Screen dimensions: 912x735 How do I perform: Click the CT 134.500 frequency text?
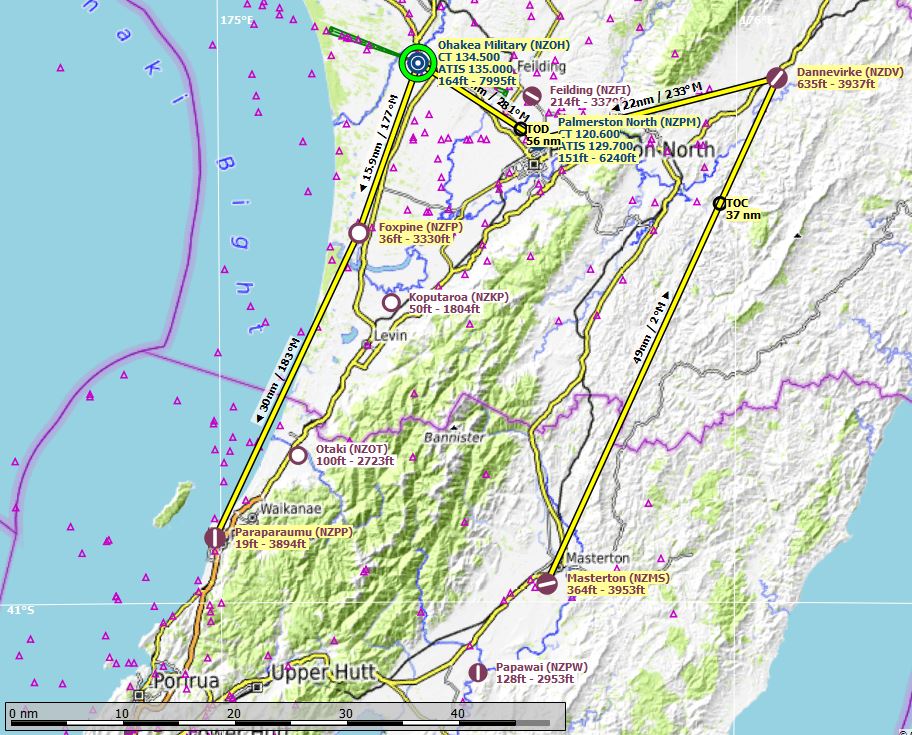[x=469, y=57]
